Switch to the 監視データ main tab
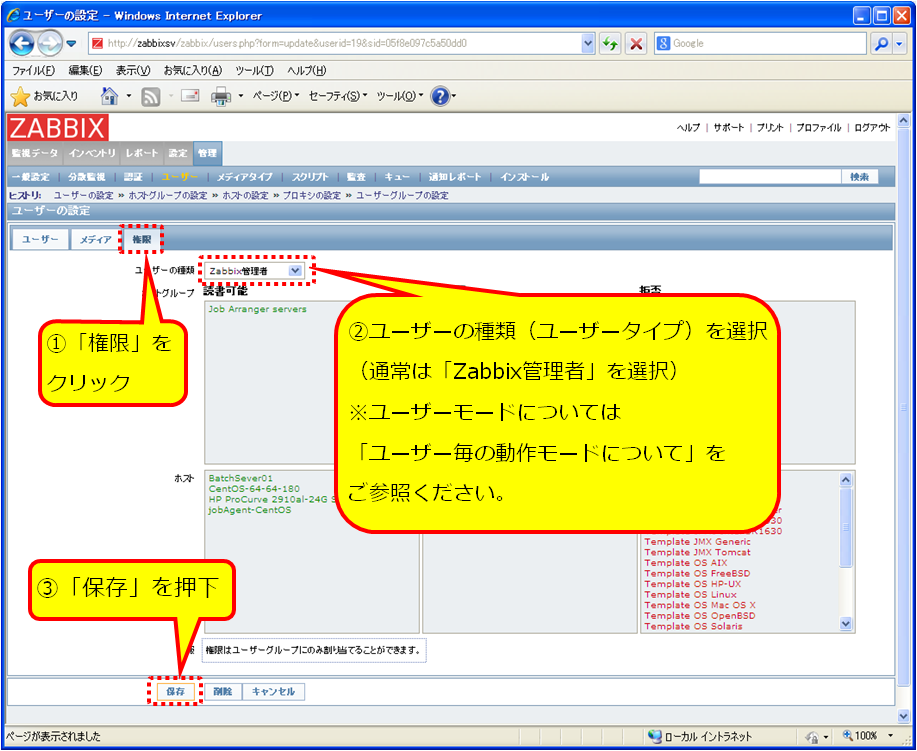This screenshot has width=917, height=751. (x=35, y=153)
